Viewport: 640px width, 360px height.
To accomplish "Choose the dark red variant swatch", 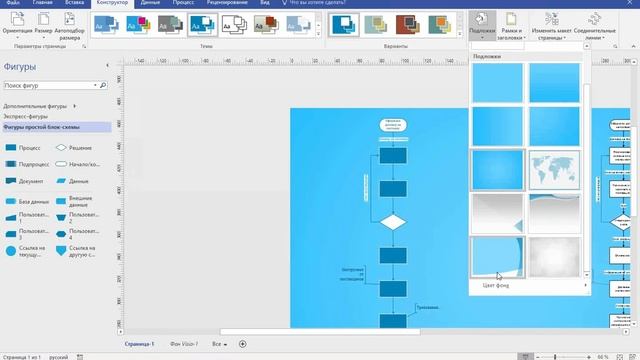I will pyautogui.click(x=408, y=25).
